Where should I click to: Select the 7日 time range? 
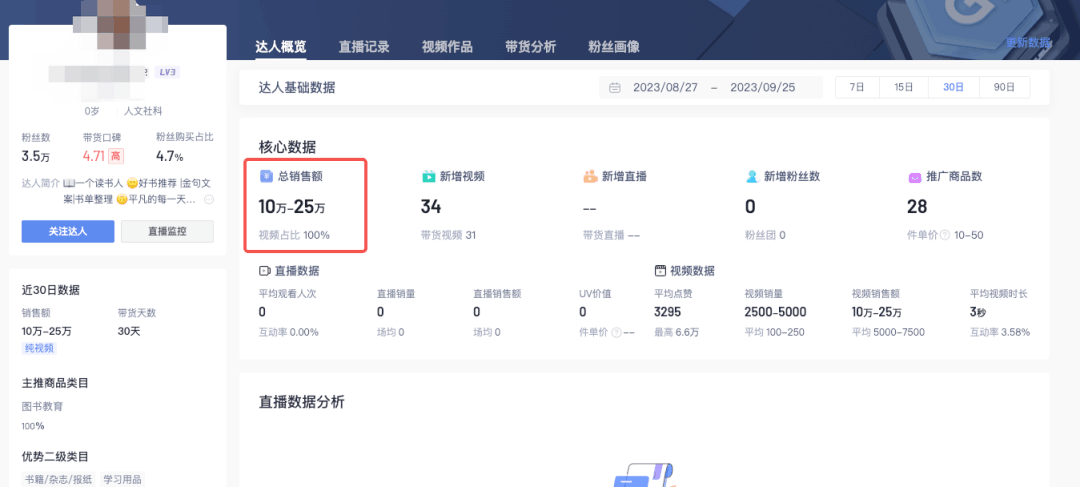[x=857, y=87]
